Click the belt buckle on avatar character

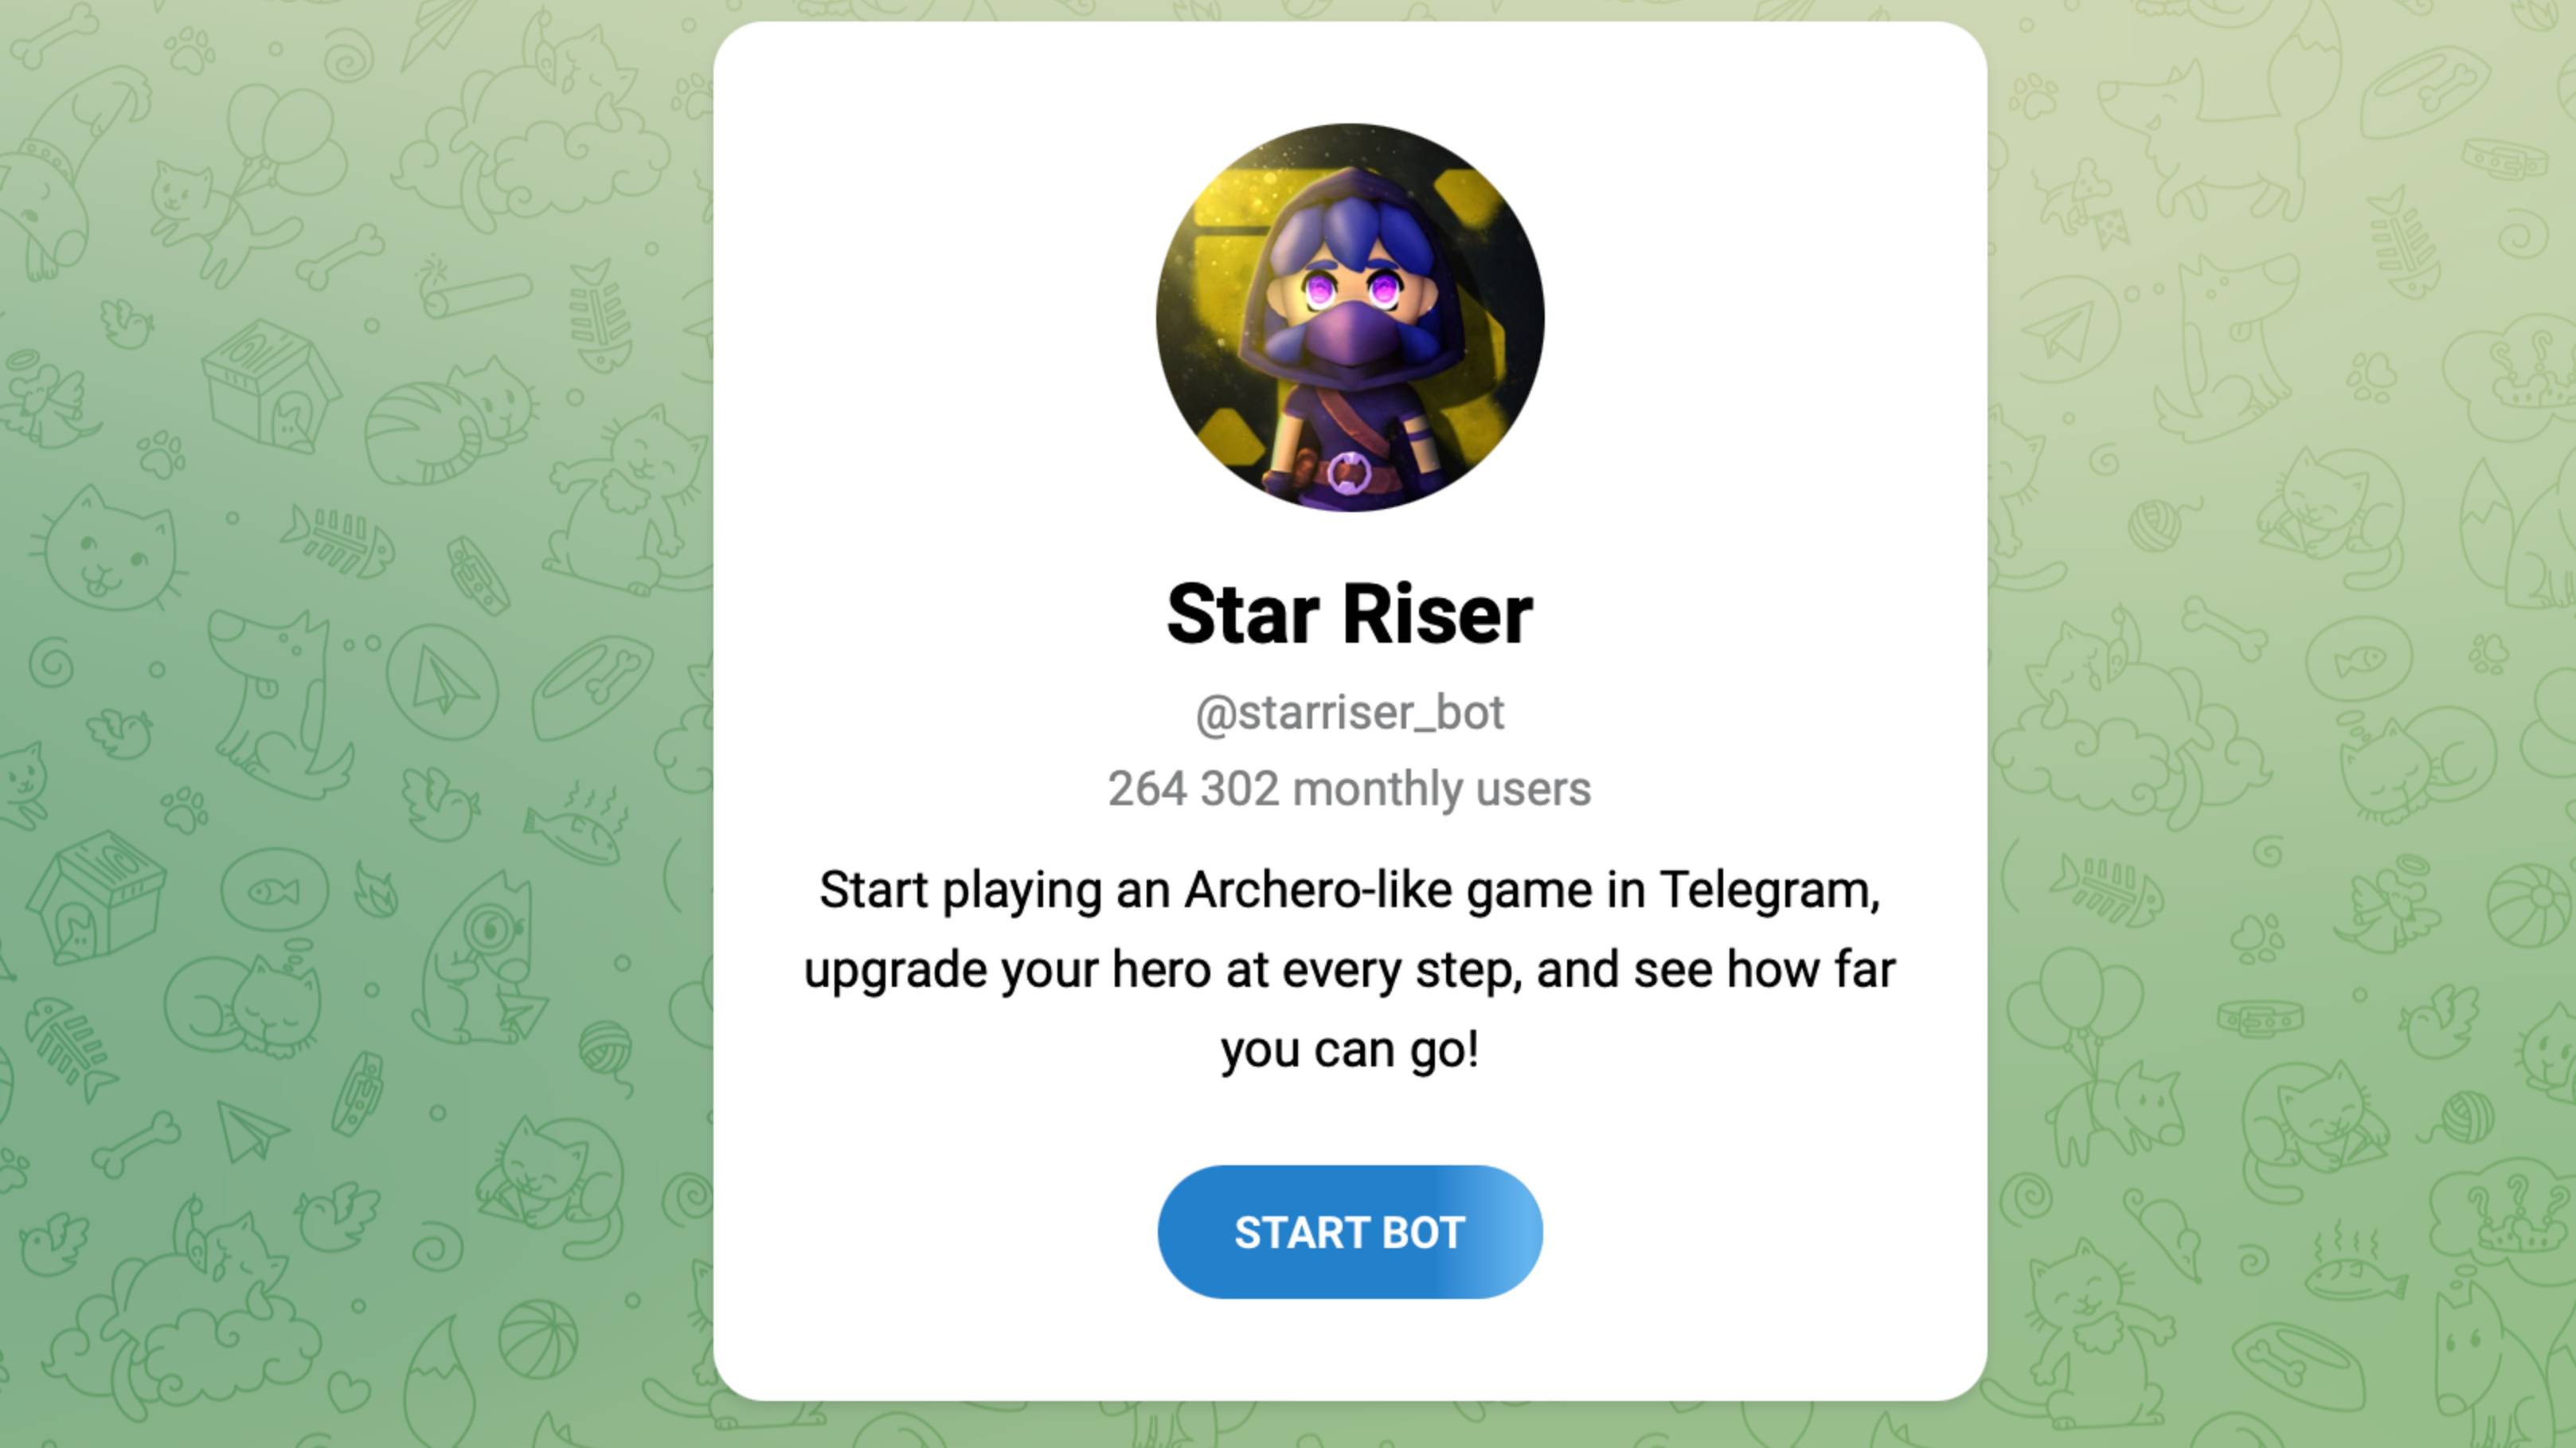[x=1348, y=472]
